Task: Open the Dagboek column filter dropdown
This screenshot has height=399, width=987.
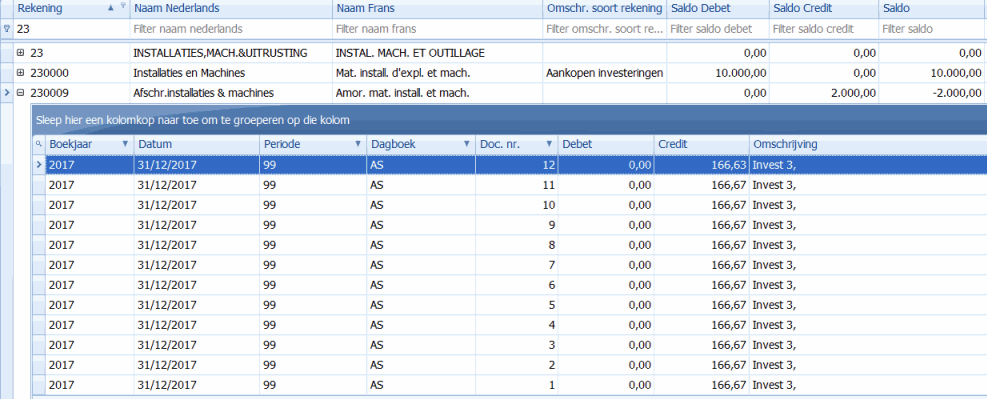Action: tap(466, 144)
